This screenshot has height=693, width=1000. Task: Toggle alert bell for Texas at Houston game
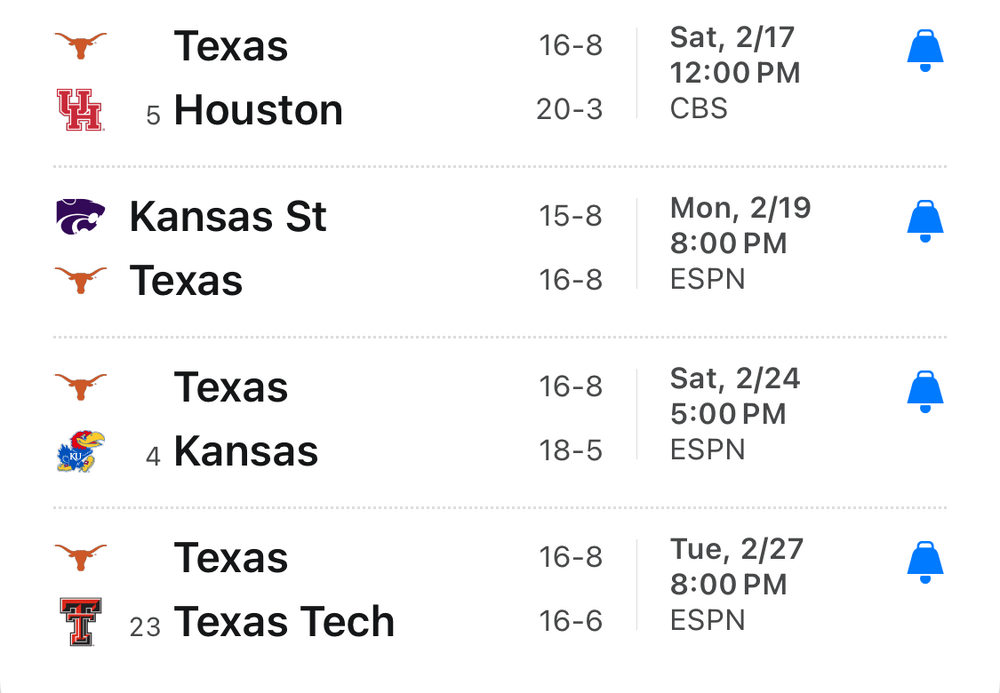click(925, 51)
